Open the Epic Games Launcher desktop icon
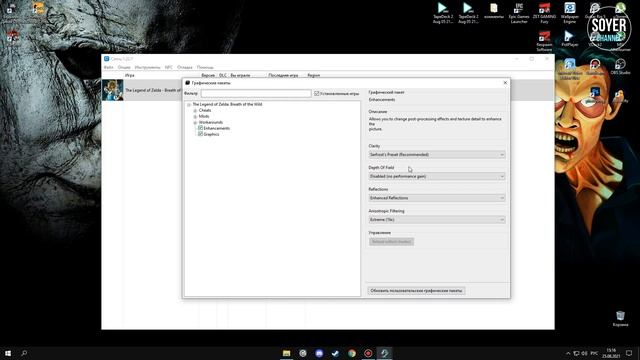The image size is (640, 360). (519, 13)
